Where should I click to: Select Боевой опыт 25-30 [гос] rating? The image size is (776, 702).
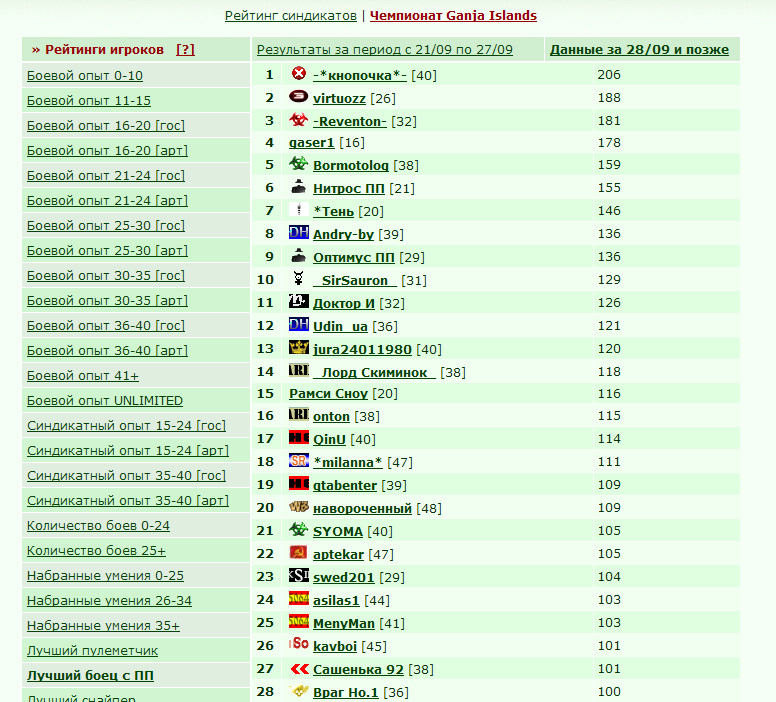[x=106, y=226]
